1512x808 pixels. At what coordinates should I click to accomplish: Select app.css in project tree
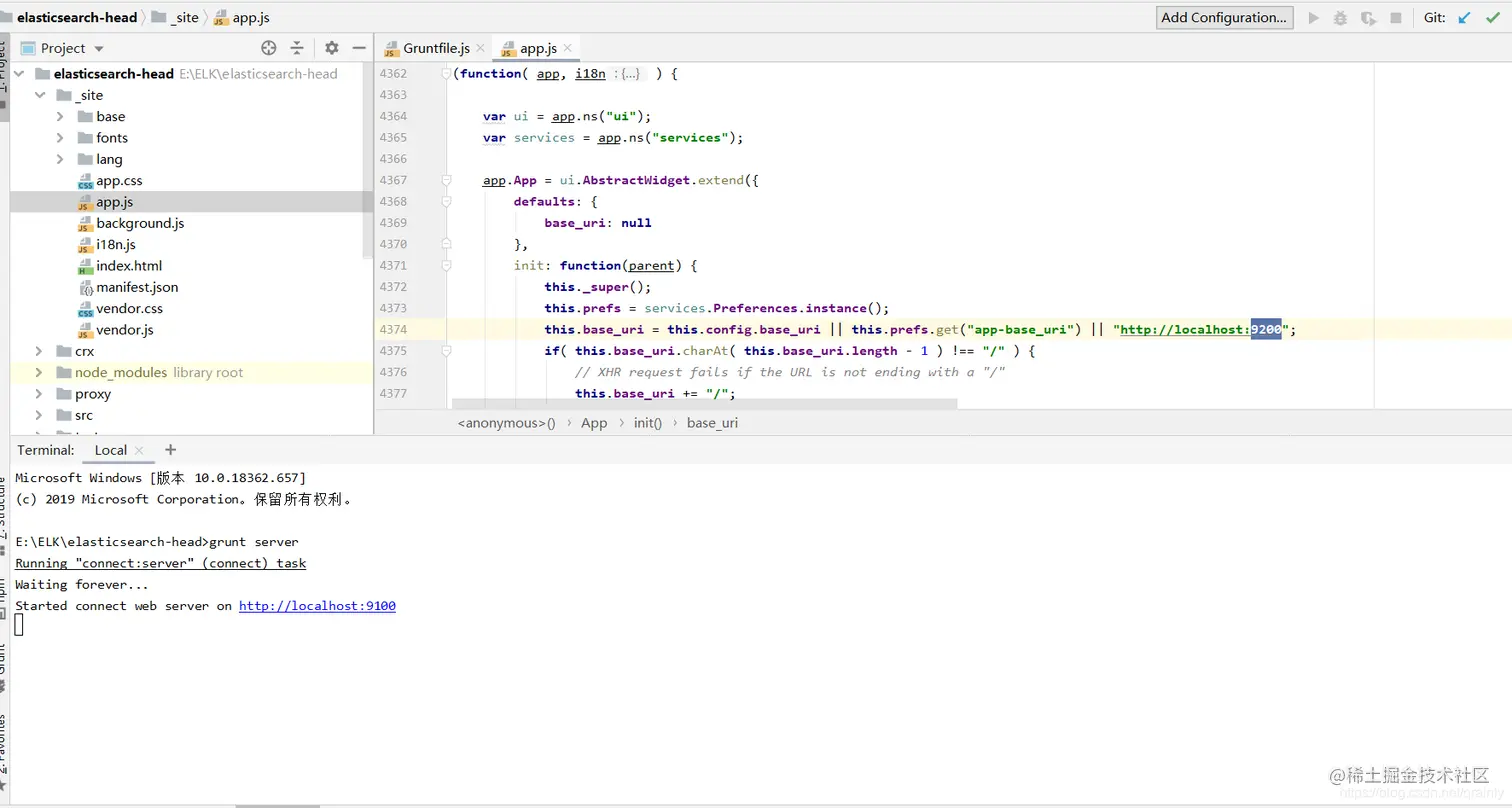120,180
